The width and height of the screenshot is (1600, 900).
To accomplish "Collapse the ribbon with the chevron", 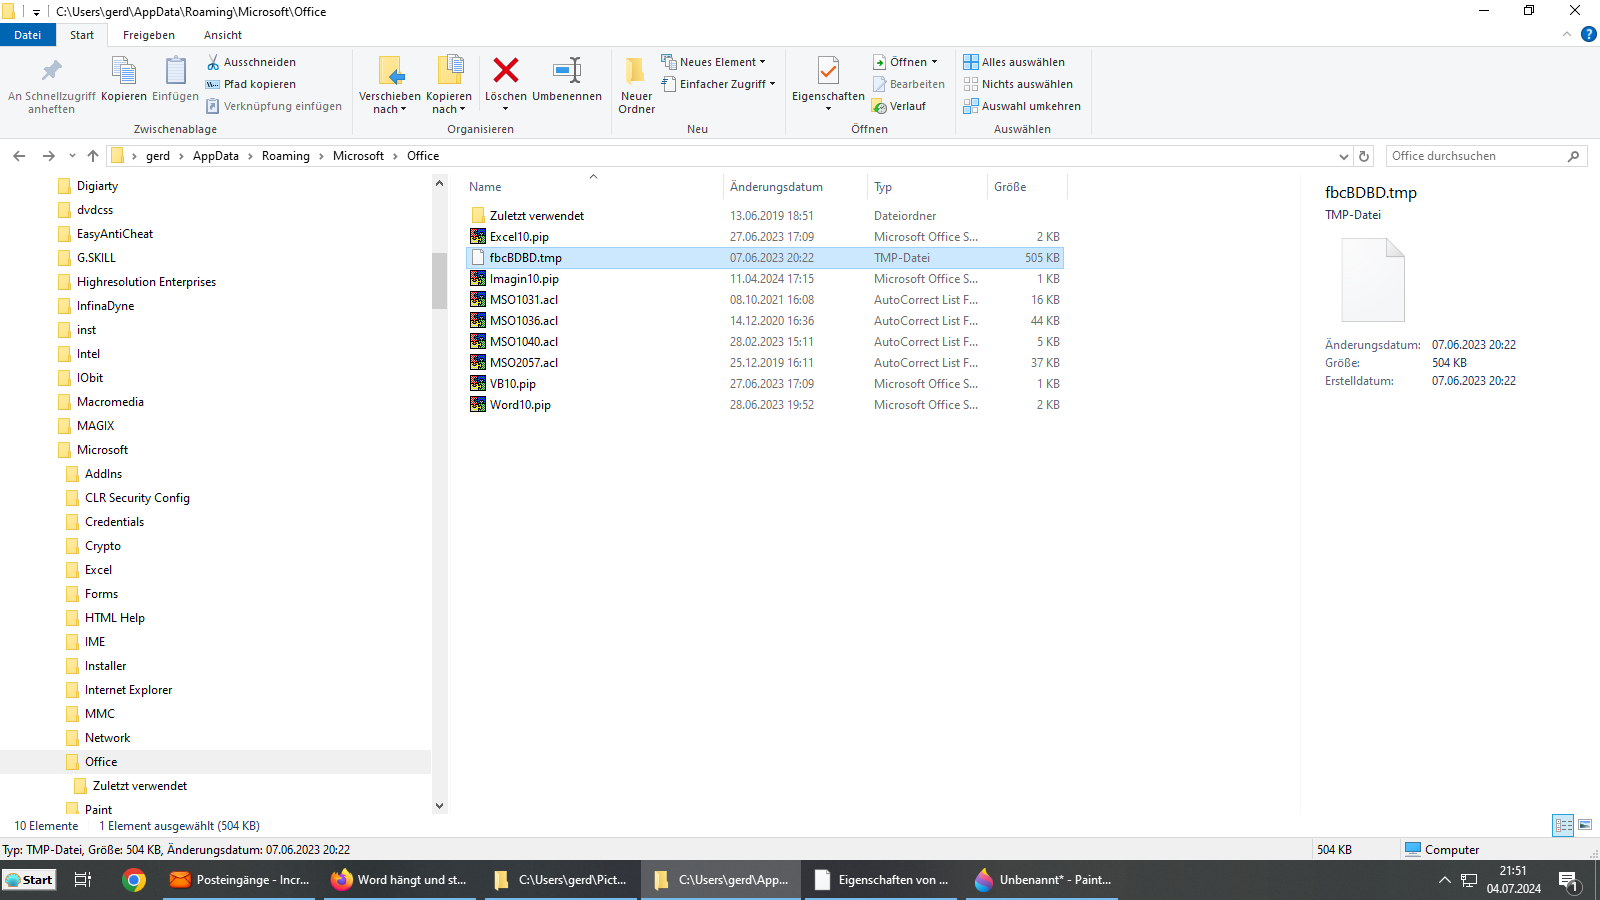I will pos(1566,35).
